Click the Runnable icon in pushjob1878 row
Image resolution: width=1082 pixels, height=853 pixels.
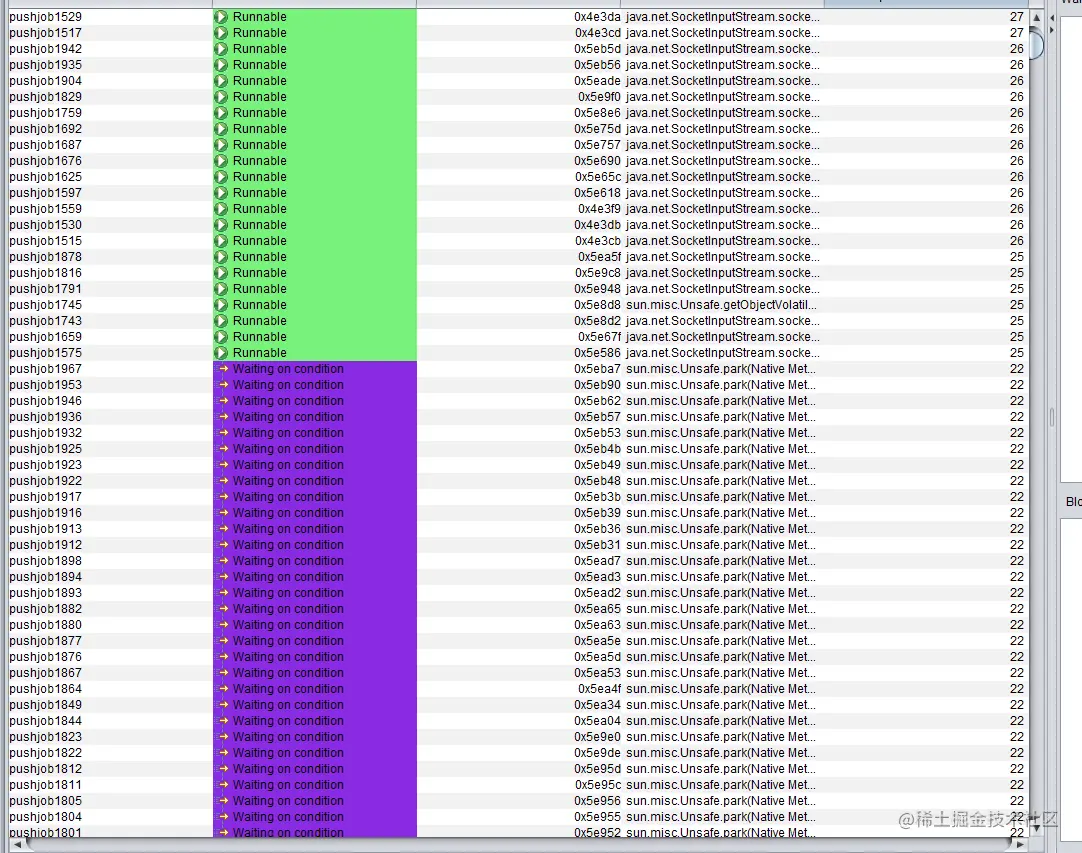pos(221,257)
